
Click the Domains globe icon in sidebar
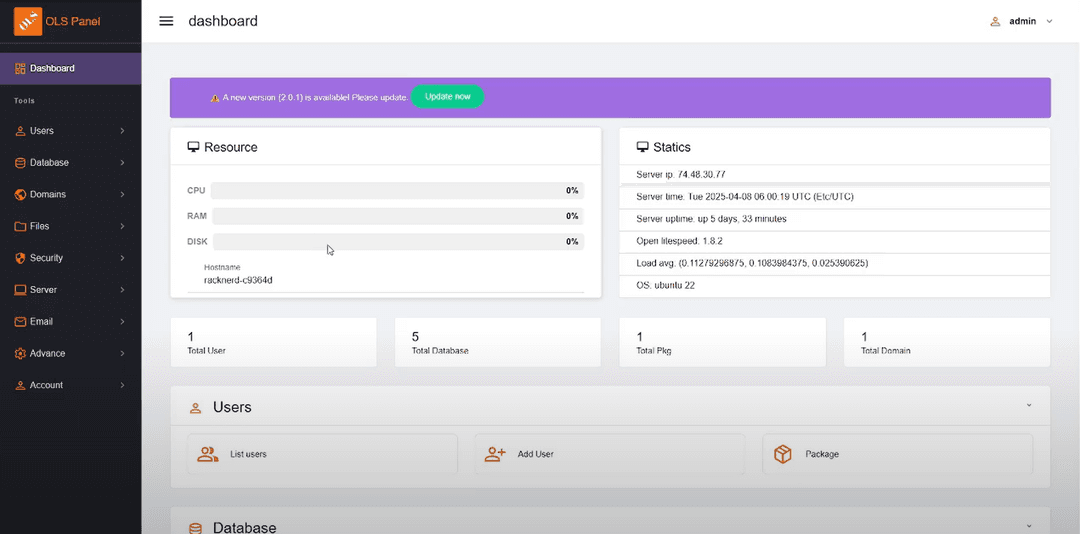20,194
